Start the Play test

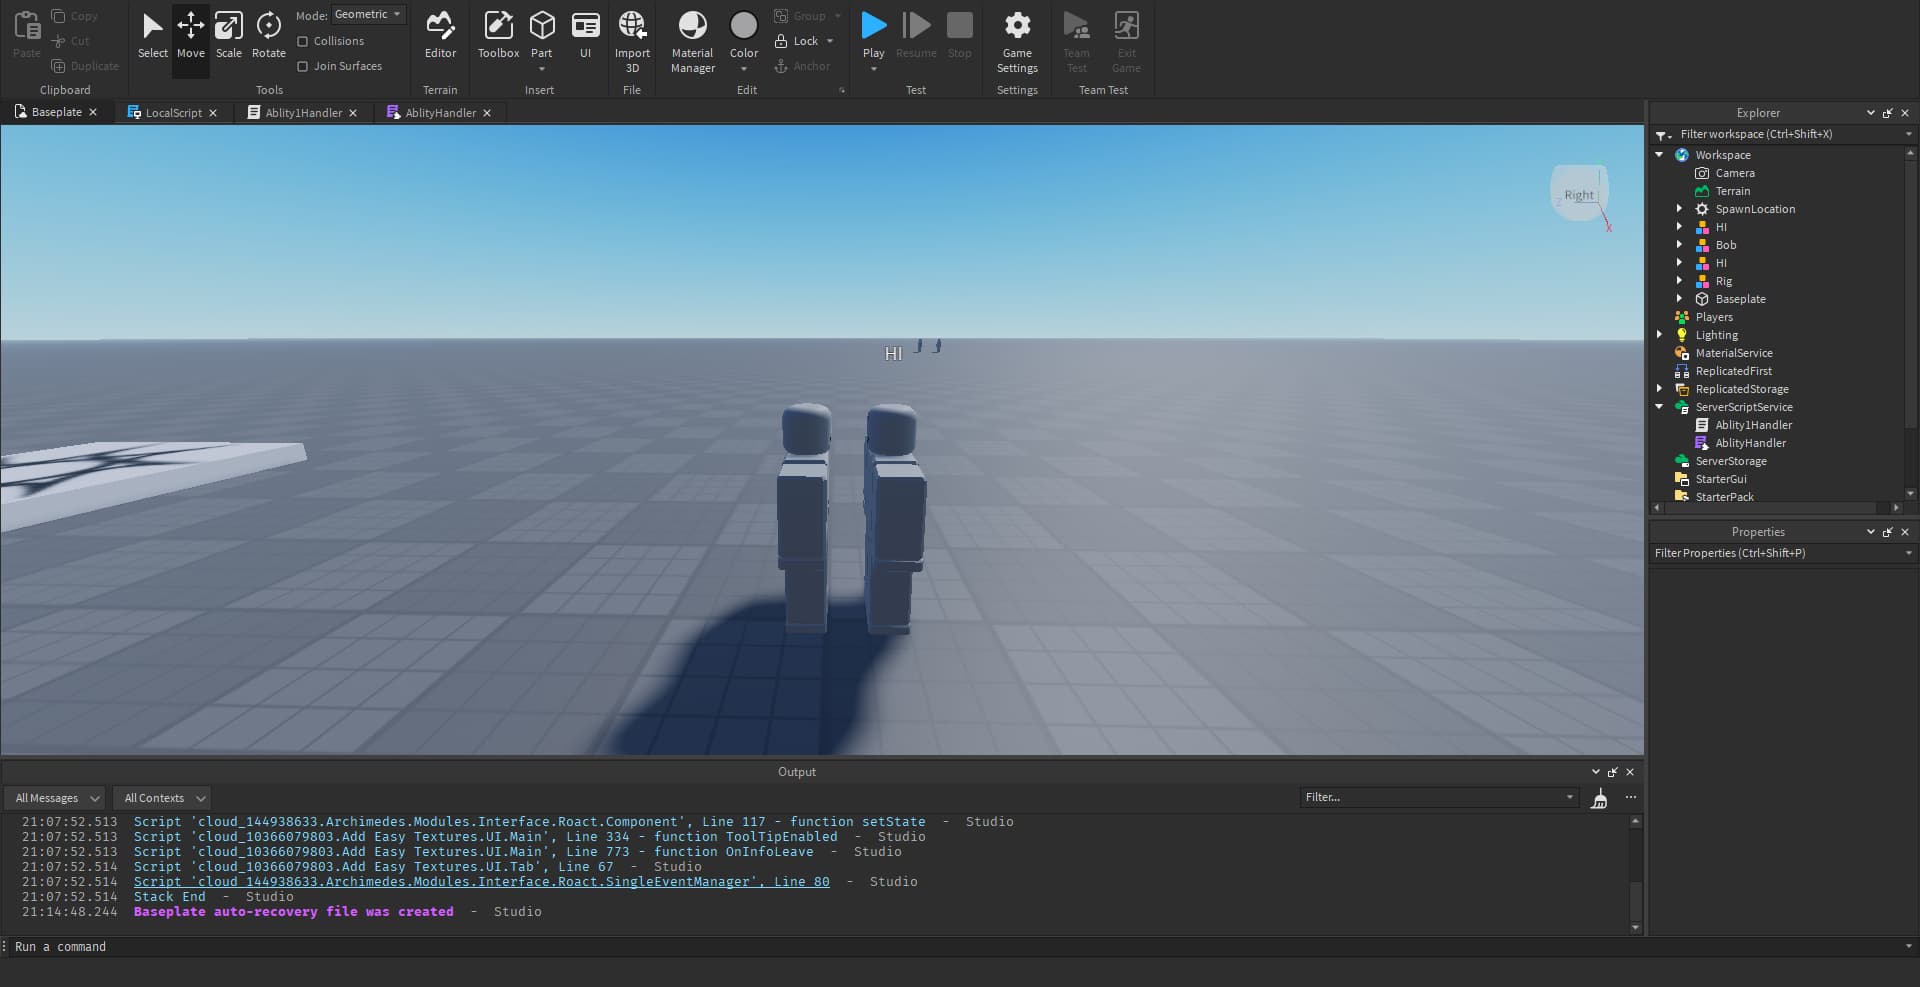point(873,27)
